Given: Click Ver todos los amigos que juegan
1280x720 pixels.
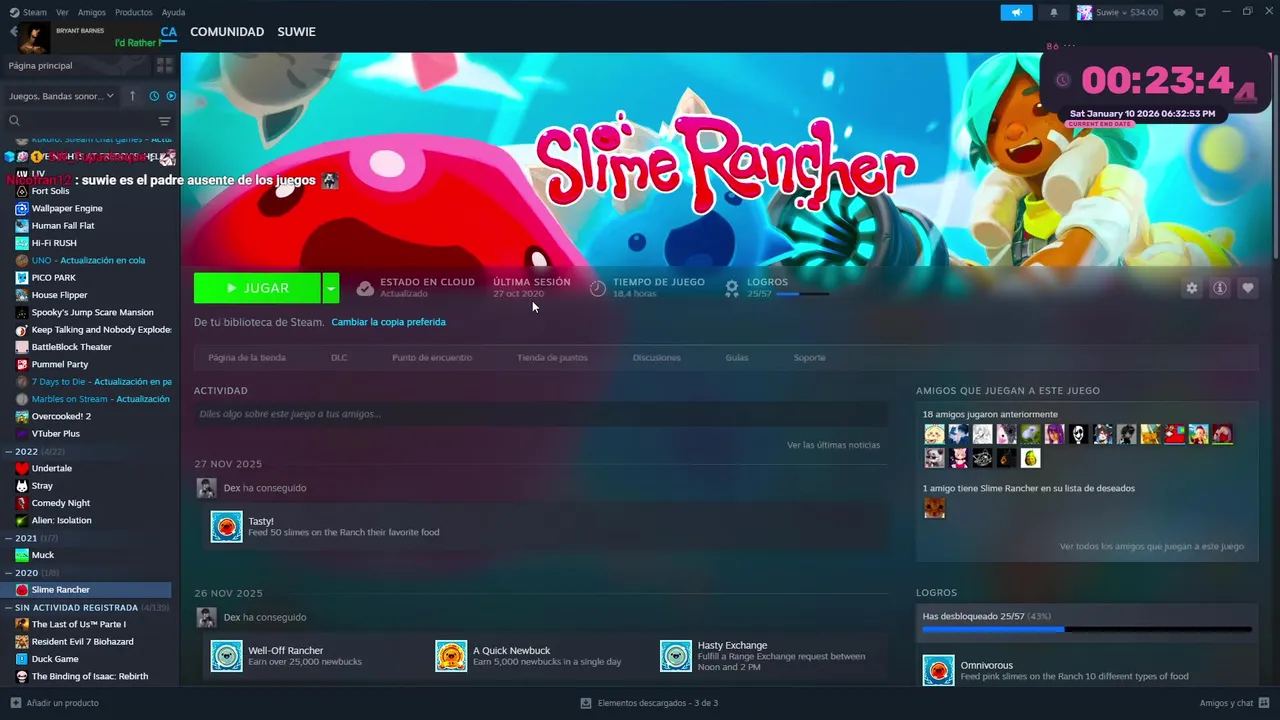Looking at the screenshot, I should (x=1151, y=546).
